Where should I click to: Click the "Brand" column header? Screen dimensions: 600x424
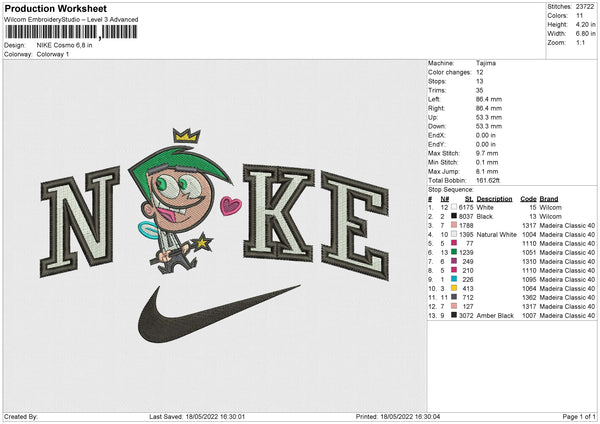tap(549, 199)
